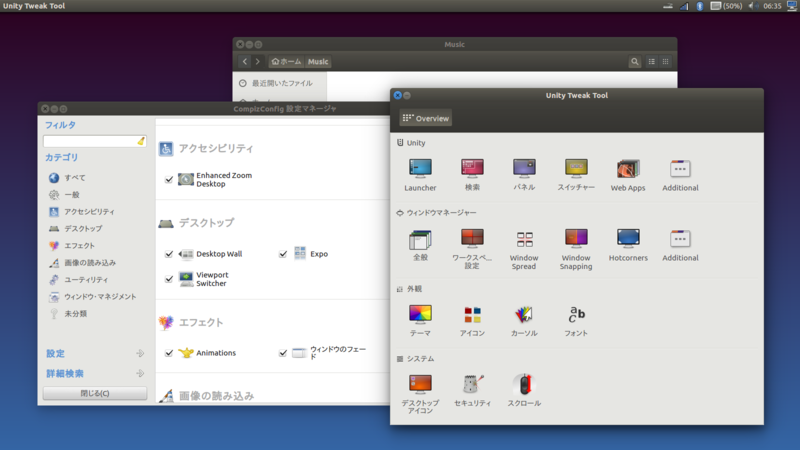Toggle Expo plugin checkbox

(x=283, y=254)
